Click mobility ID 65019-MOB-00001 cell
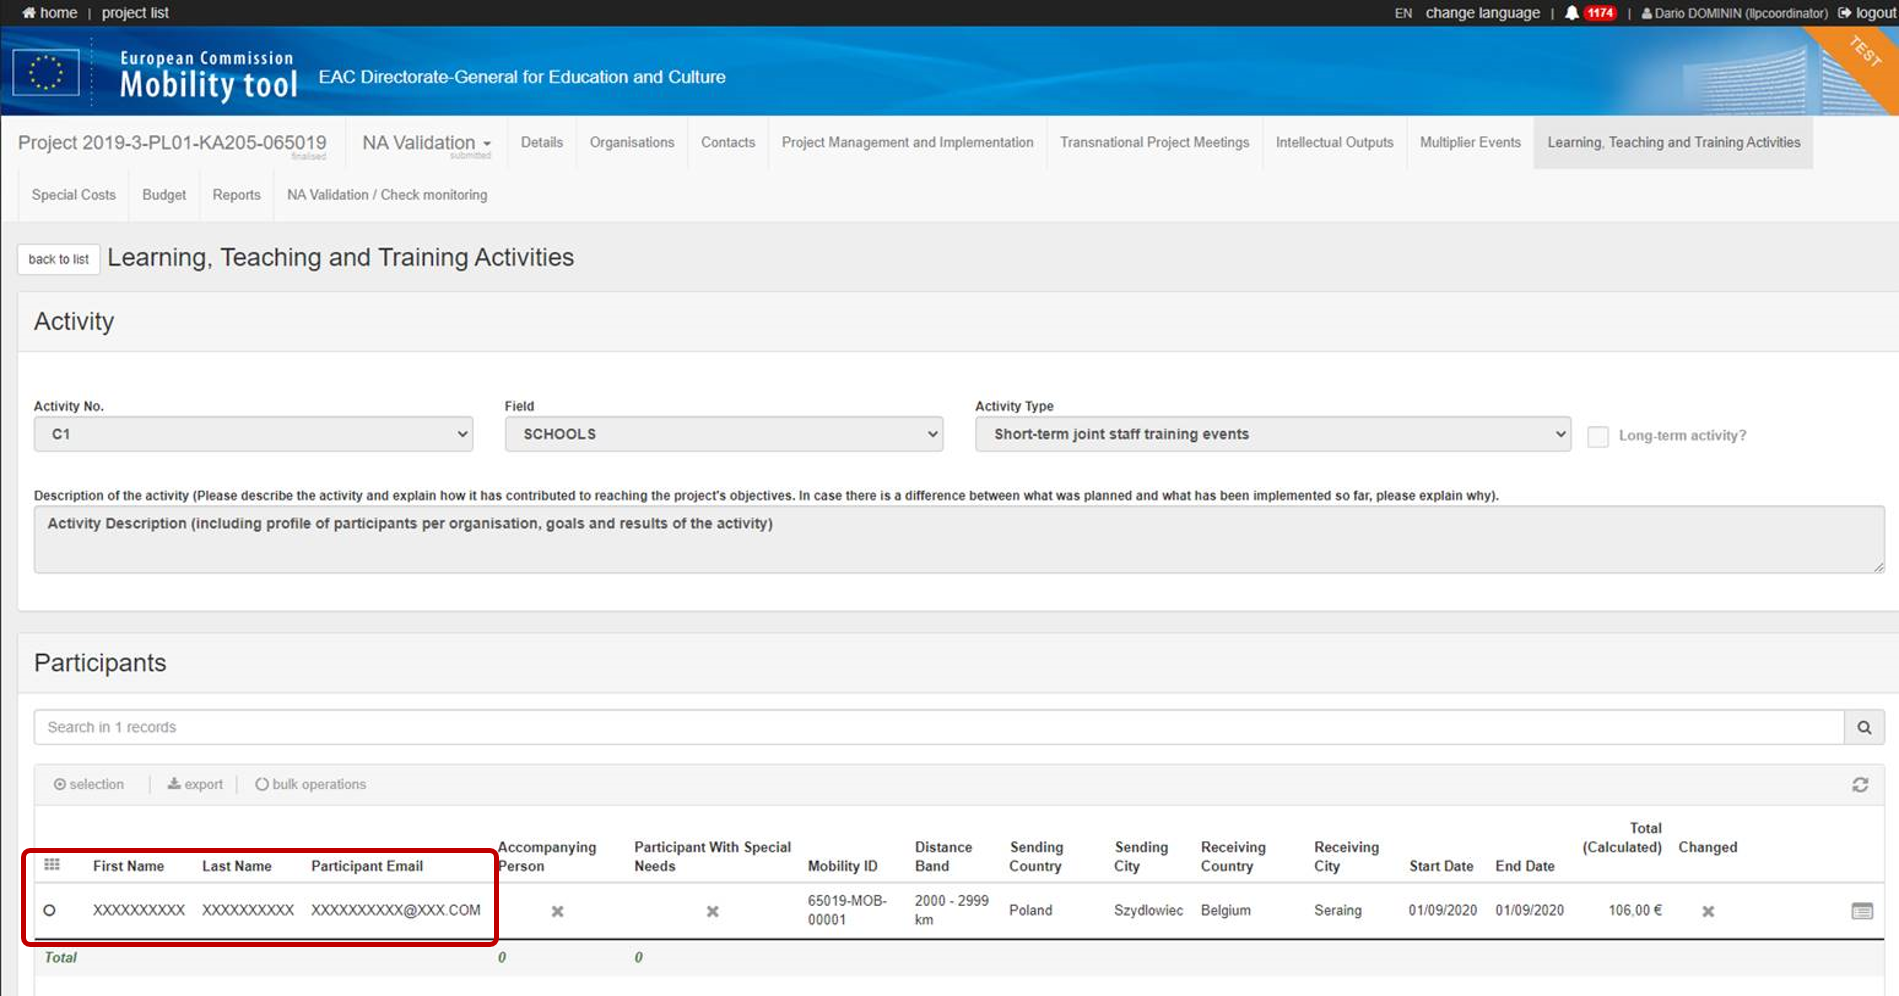The width and height of the screenshot is (1899, 996). point(847,910)
